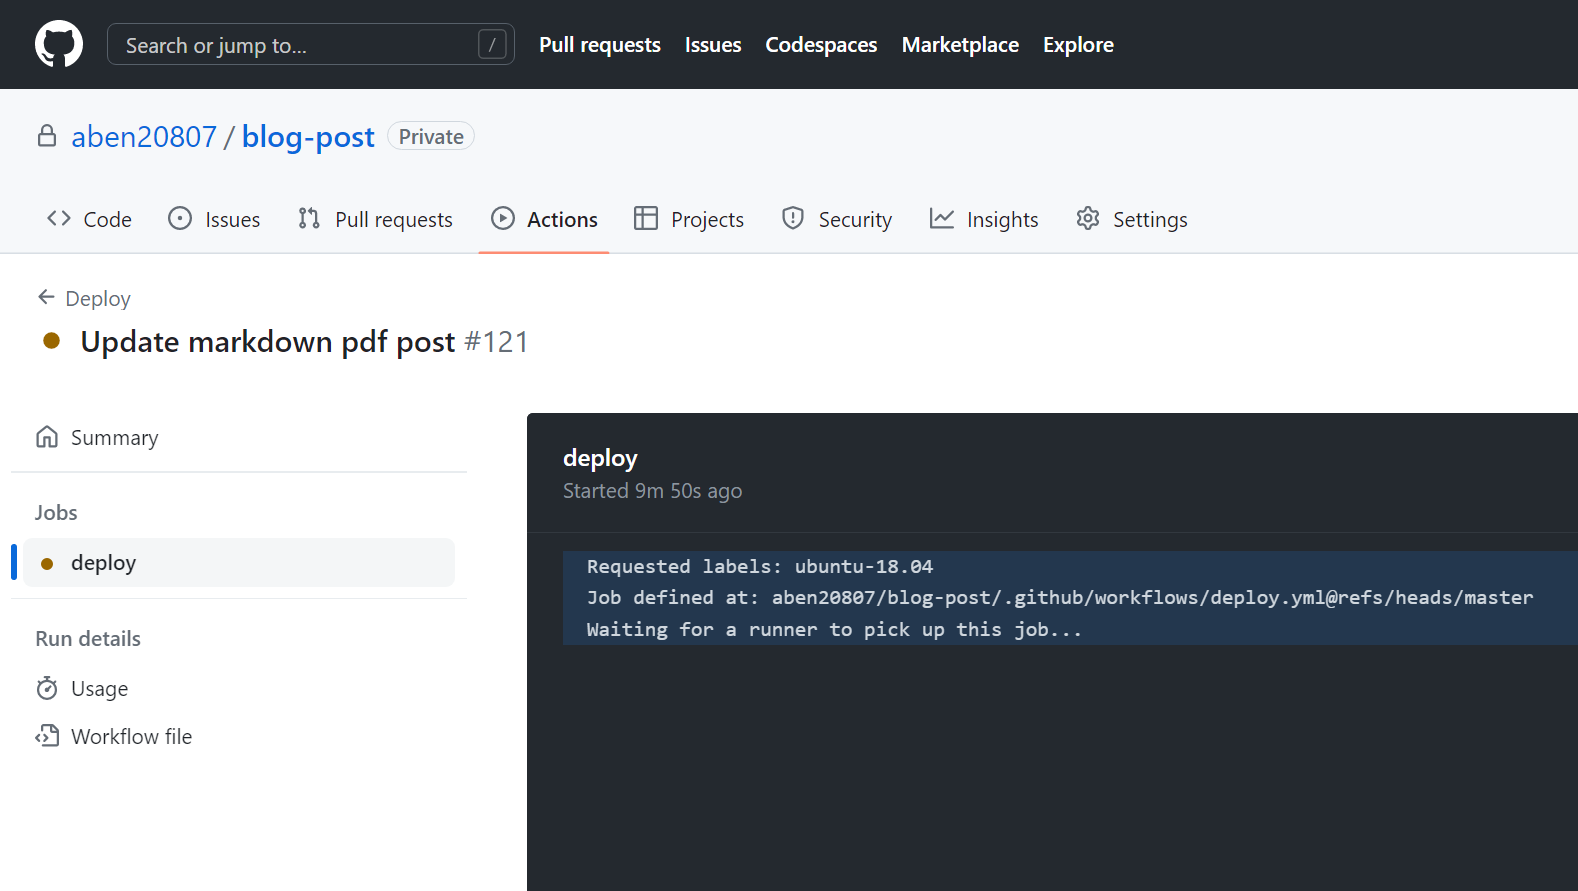This screenshot has width=1578, height=891.
Task: Click the Usage stopwatch icon
Action: point(47,688)
